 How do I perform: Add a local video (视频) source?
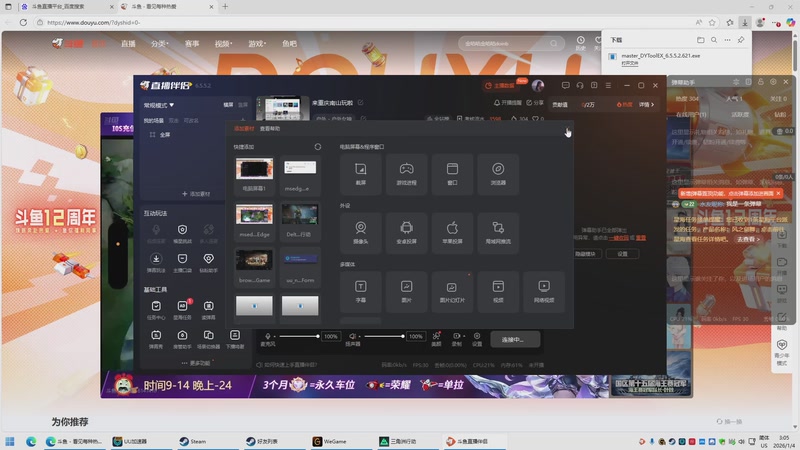[498, 291]
